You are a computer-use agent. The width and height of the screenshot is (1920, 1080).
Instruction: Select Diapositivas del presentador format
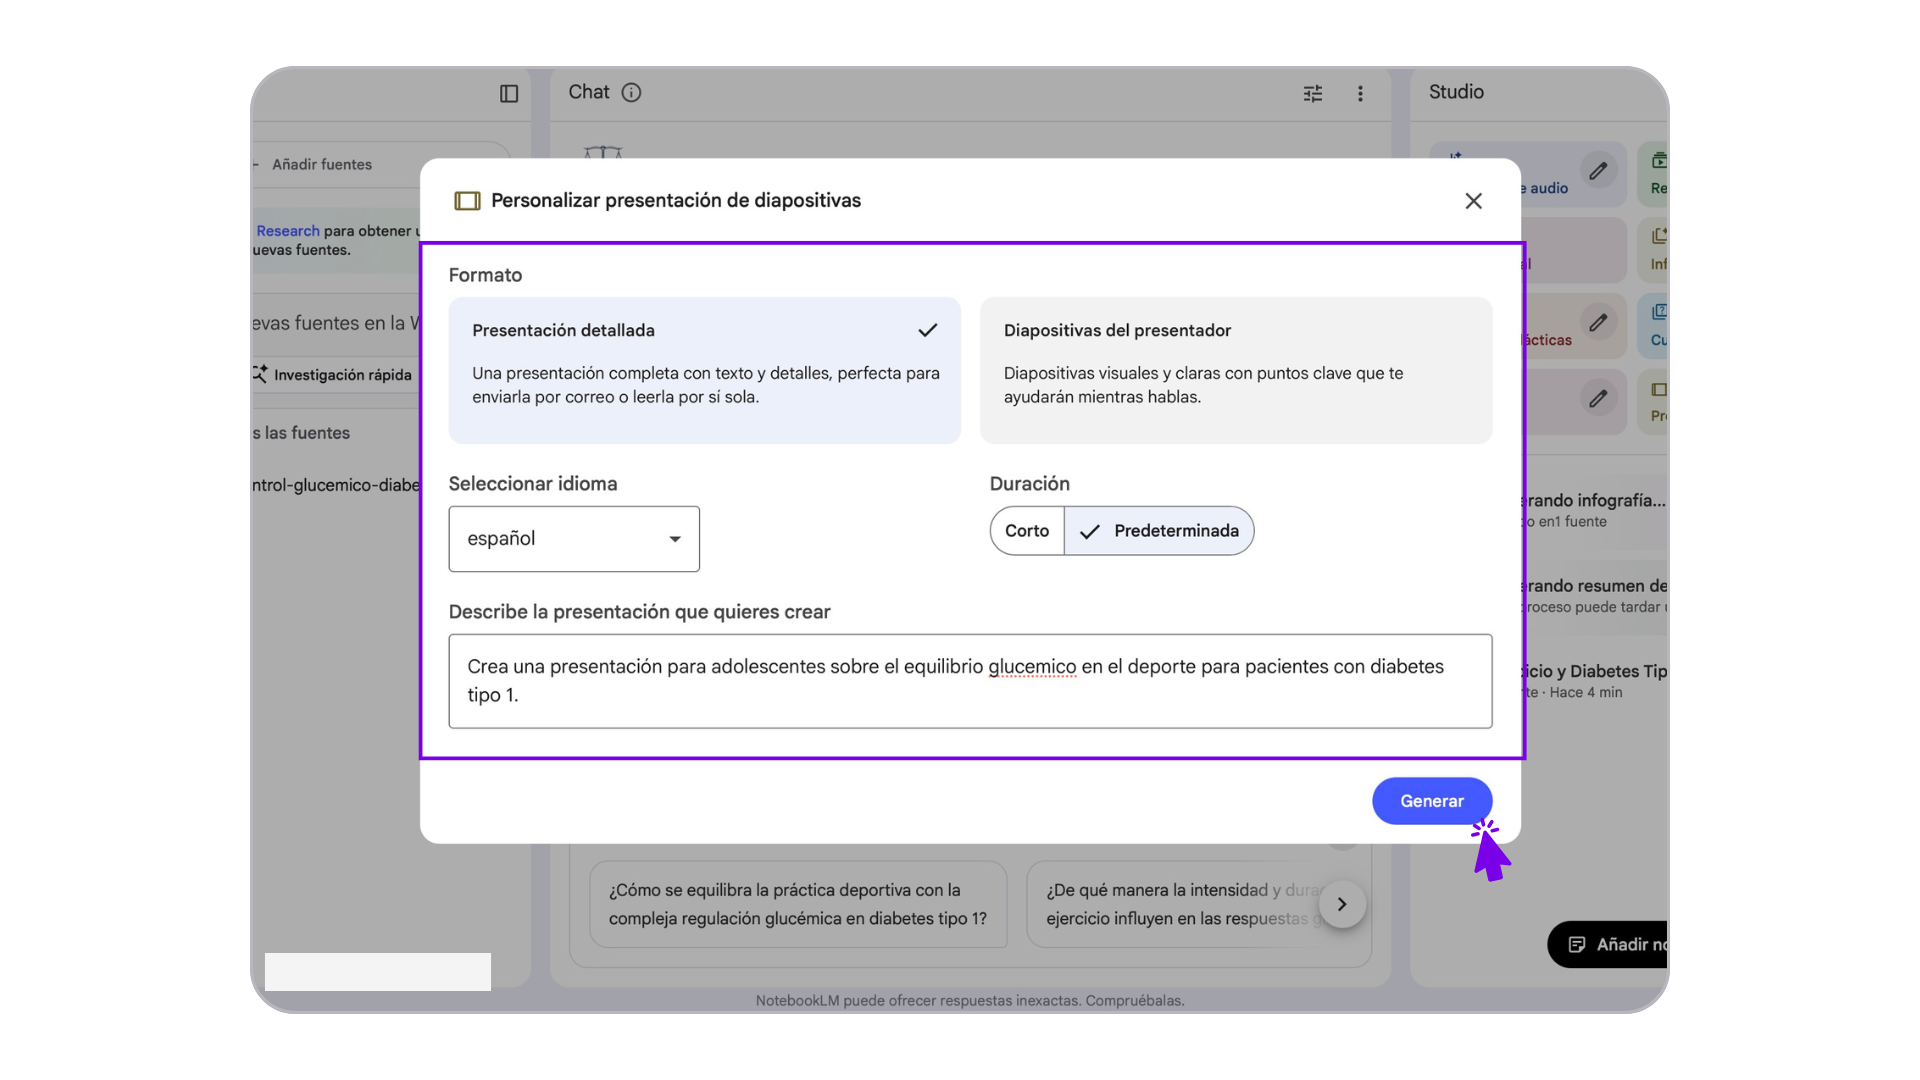(x=1235, y=370)
